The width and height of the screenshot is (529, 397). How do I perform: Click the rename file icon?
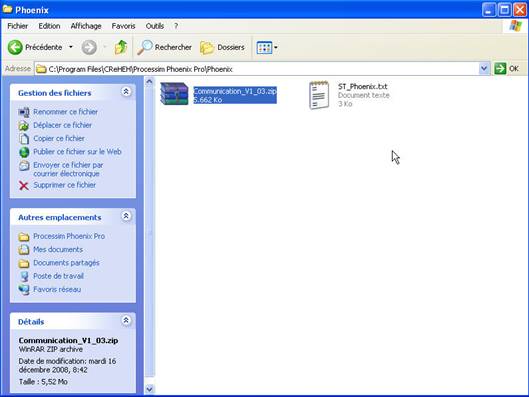(x=24, y=112)
